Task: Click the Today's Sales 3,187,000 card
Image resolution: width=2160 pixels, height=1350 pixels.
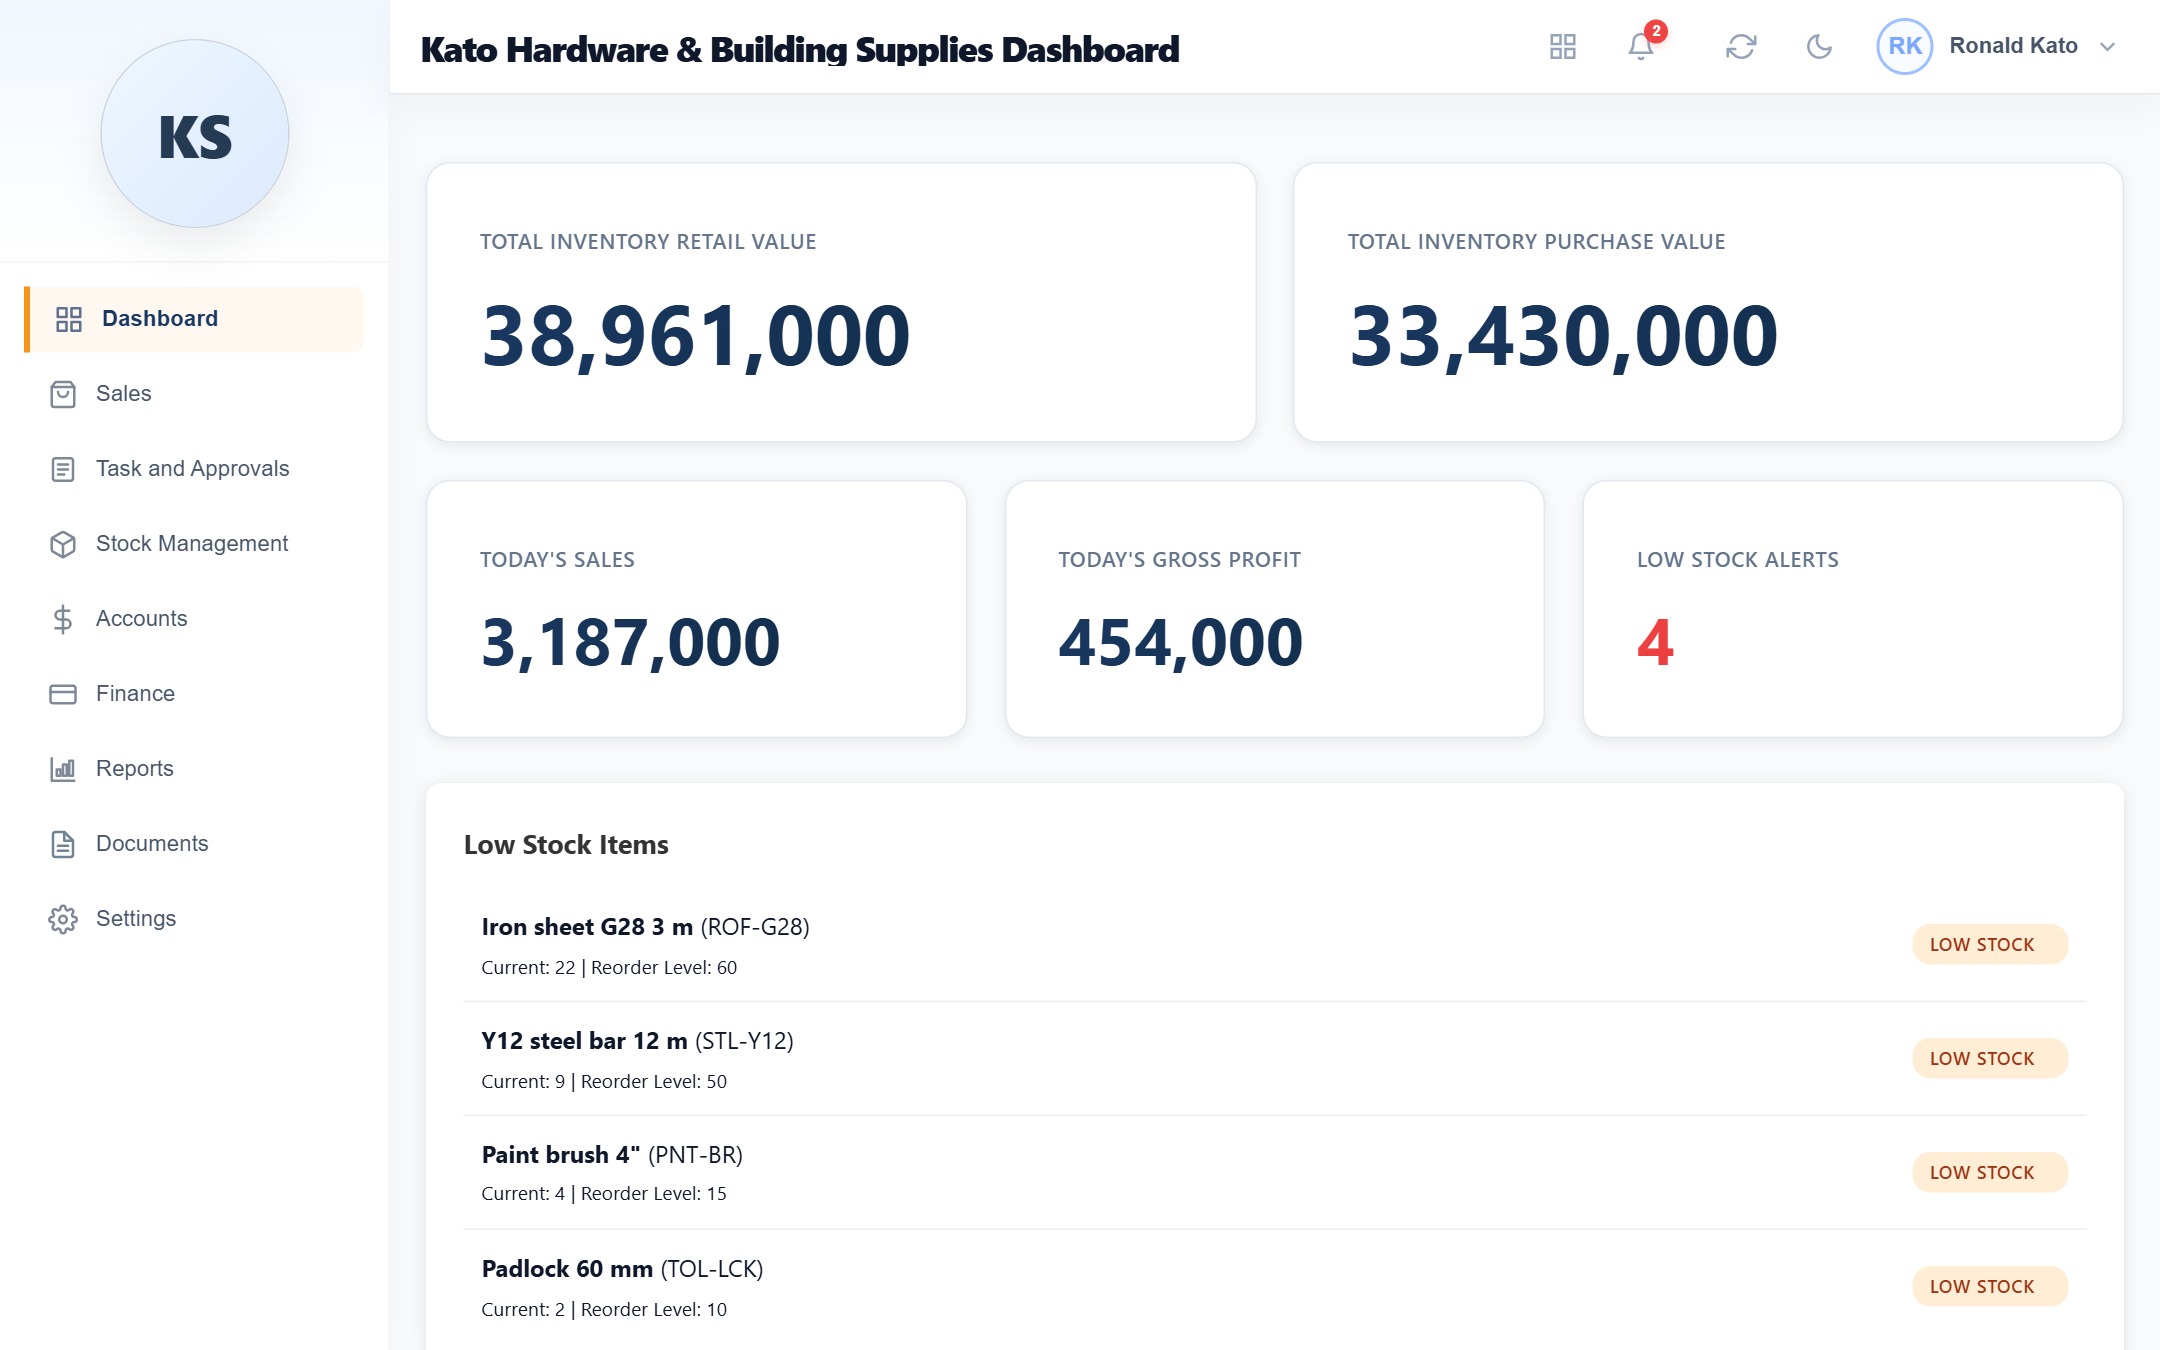Action: [x=697, y=609]
